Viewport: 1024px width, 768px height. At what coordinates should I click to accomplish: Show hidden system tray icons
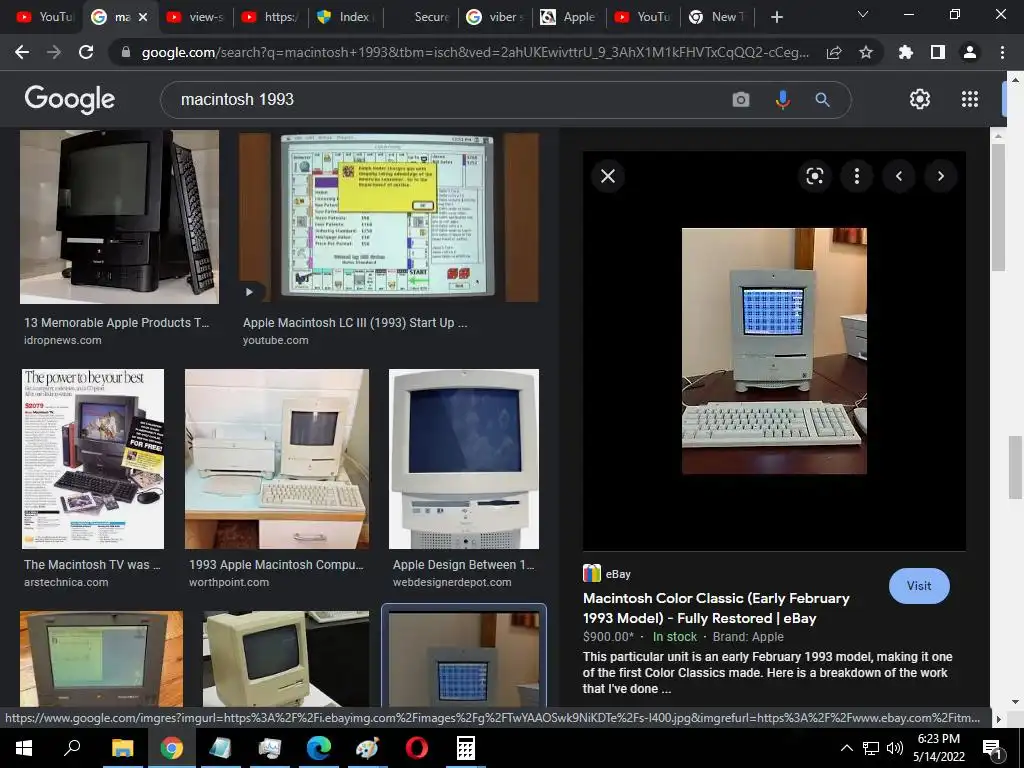point(846,748)
